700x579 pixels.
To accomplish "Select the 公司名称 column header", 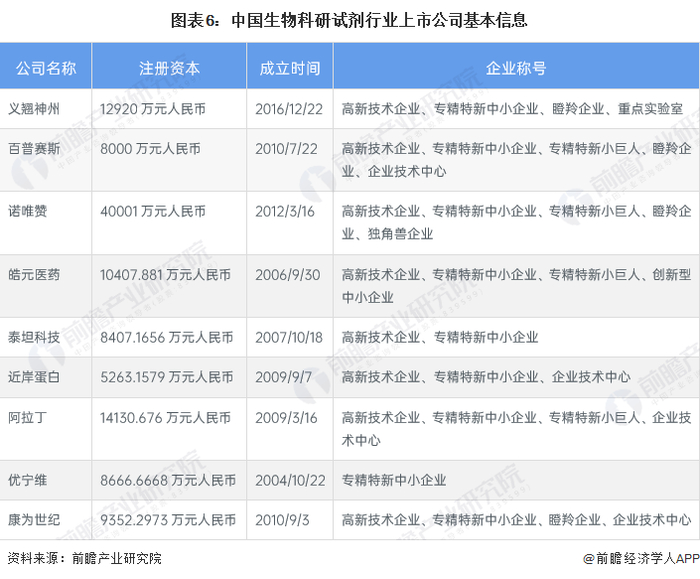I will 46,68.
